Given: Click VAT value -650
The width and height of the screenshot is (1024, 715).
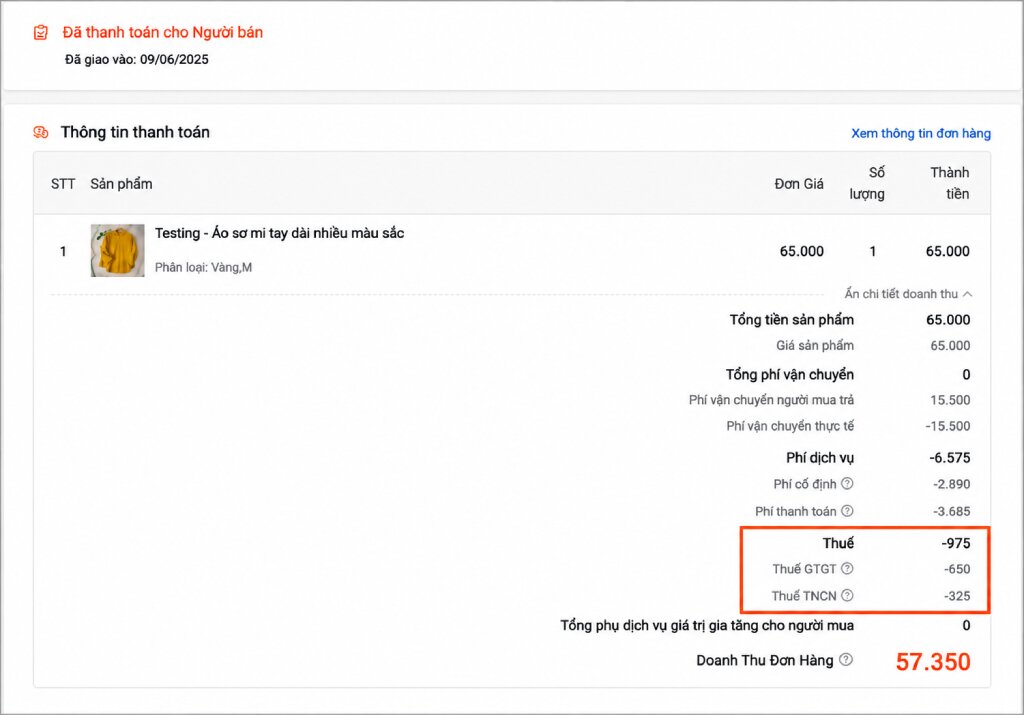Looking at the screenshot, I should click(957, 569).
